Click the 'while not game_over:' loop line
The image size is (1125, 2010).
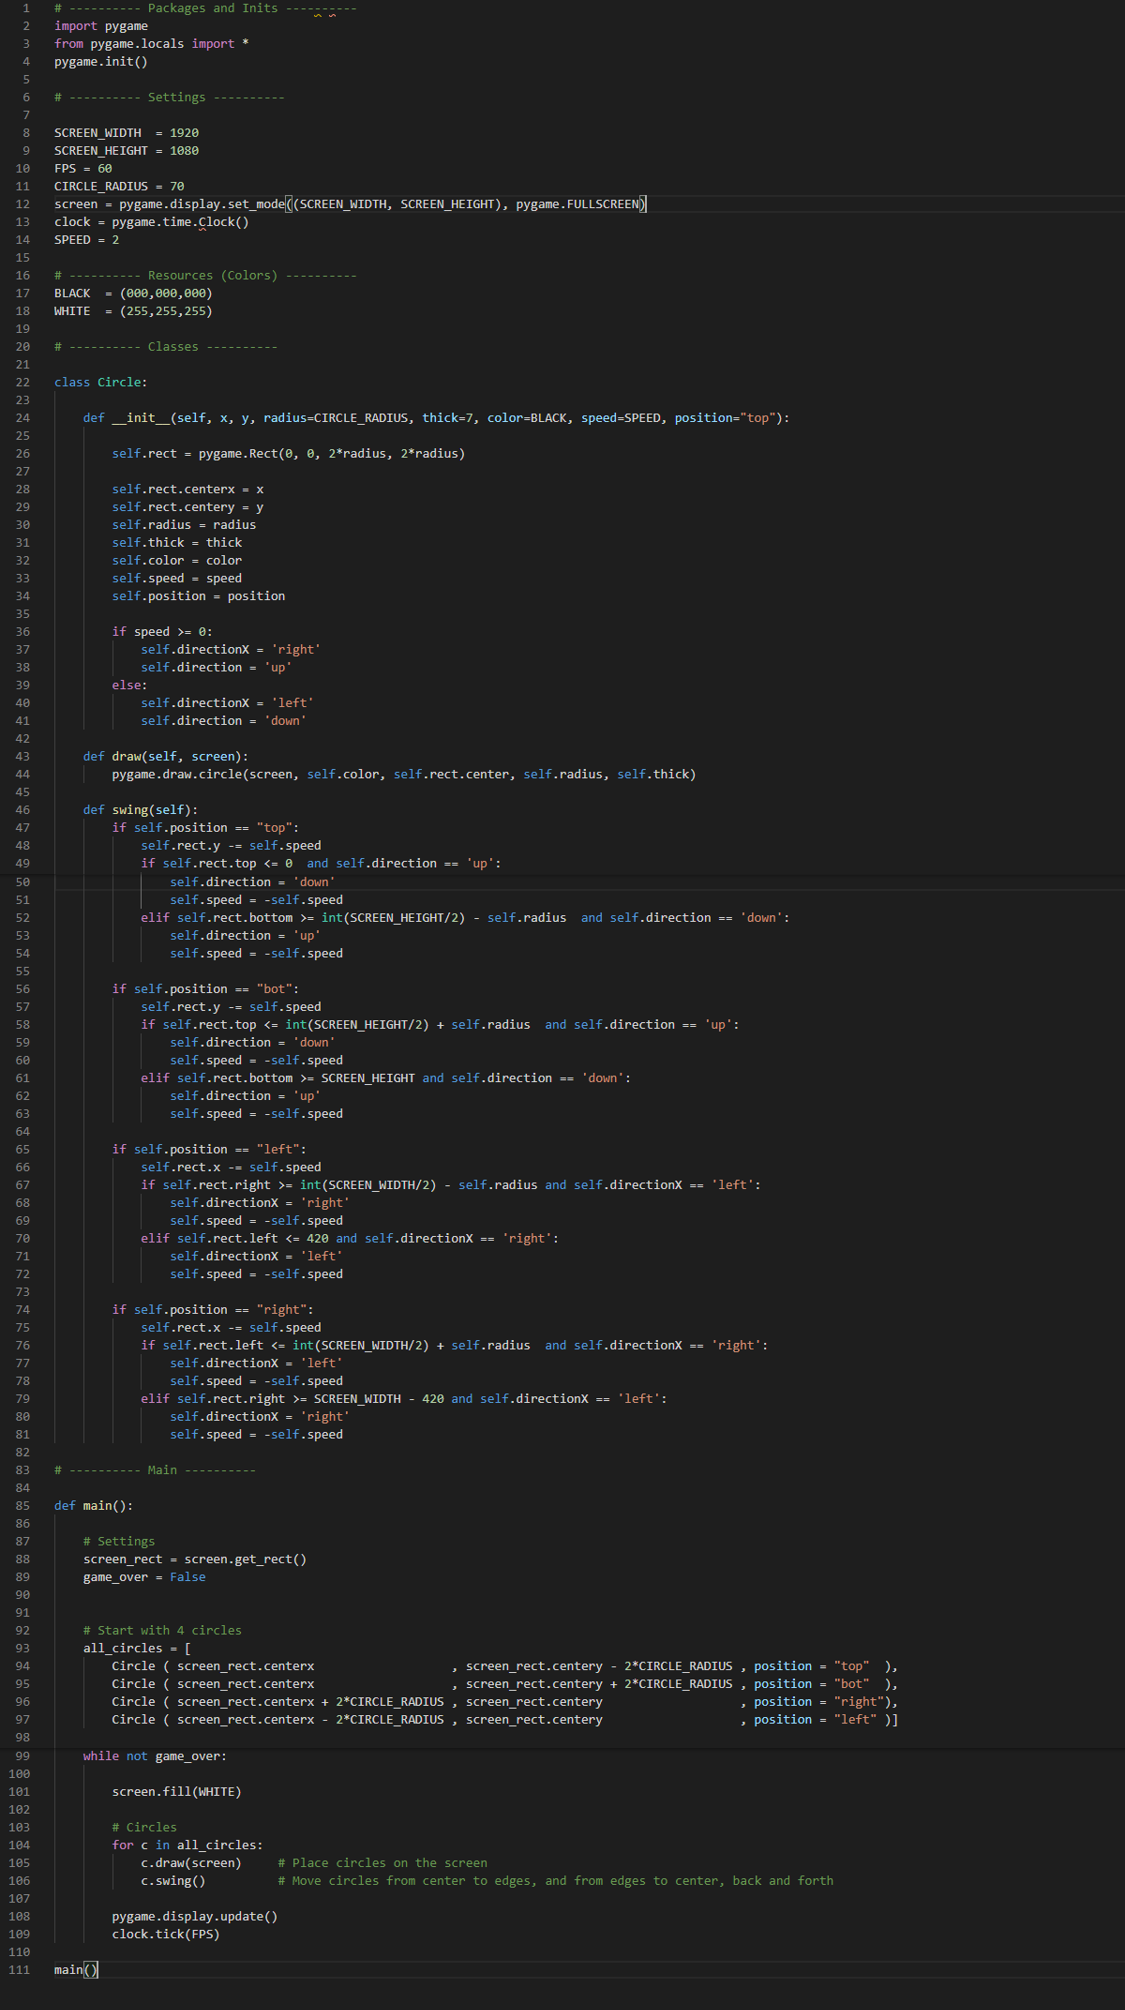(x=155, y=1756)
